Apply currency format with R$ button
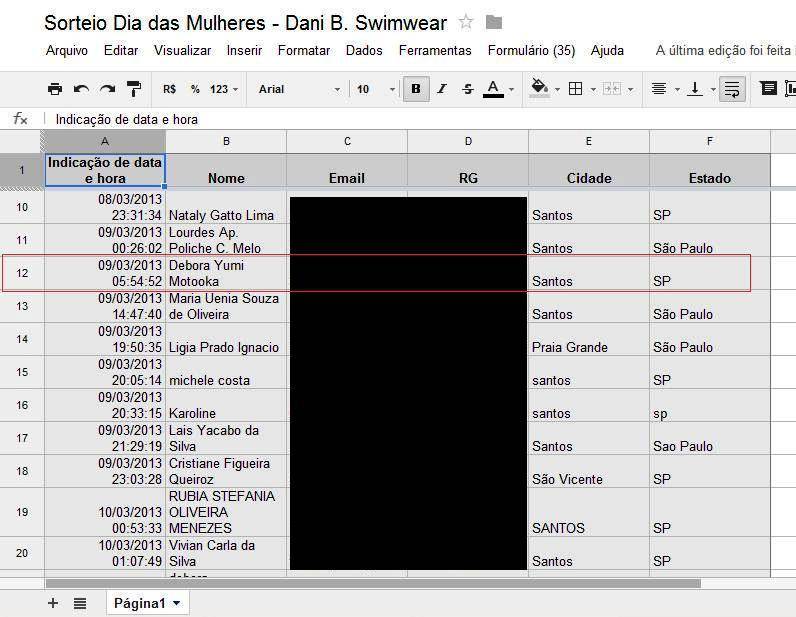Screen dimensions: 796x617 (x=169, y=89)
